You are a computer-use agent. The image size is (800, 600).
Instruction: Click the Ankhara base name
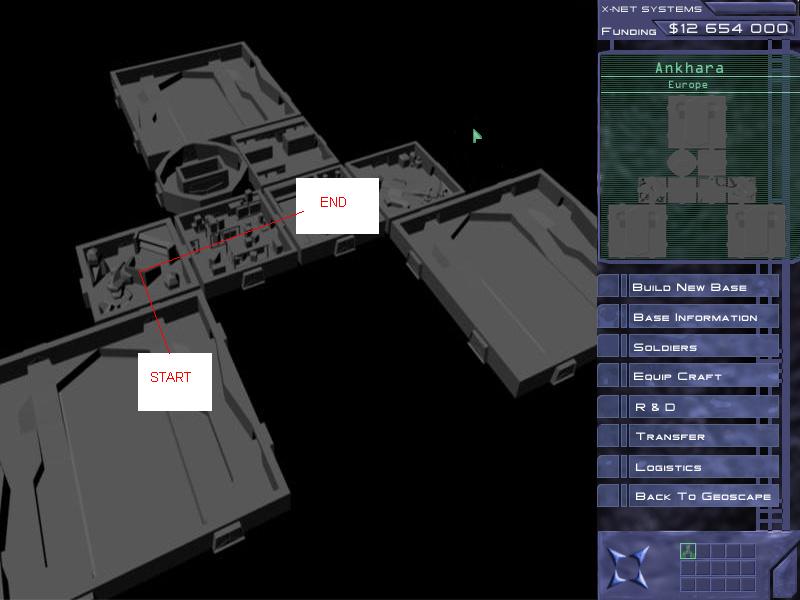[689, 68]
